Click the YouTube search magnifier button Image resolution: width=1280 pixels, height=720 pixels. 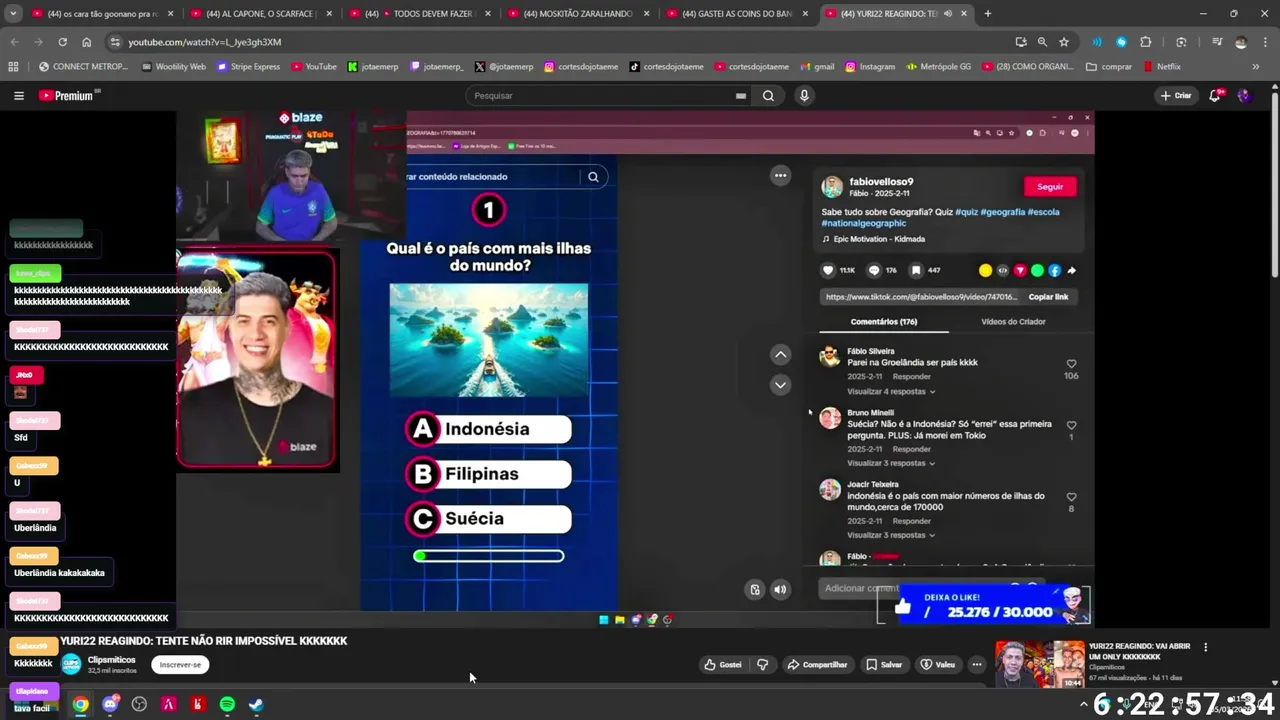(x=768, y=96)
